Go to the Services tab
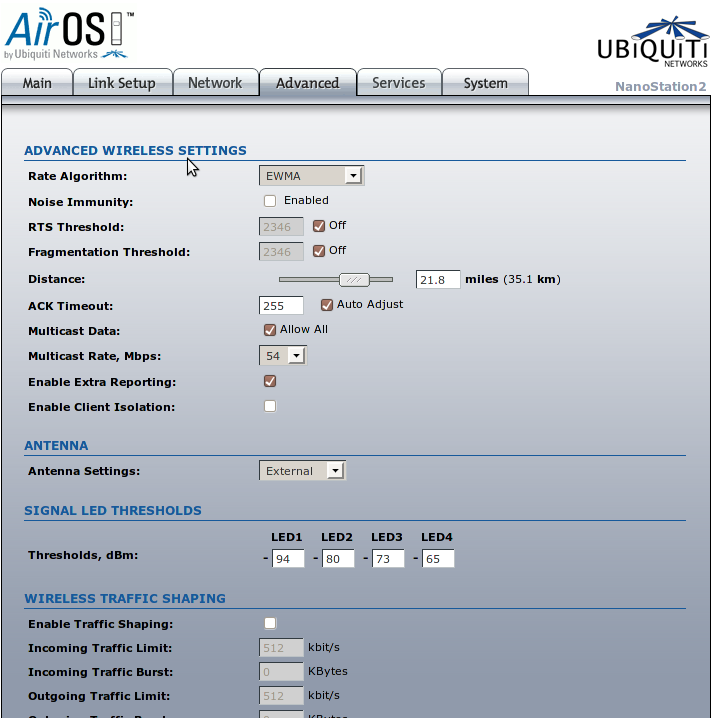Viewport: 712px width, 718px height. point(399,83)
